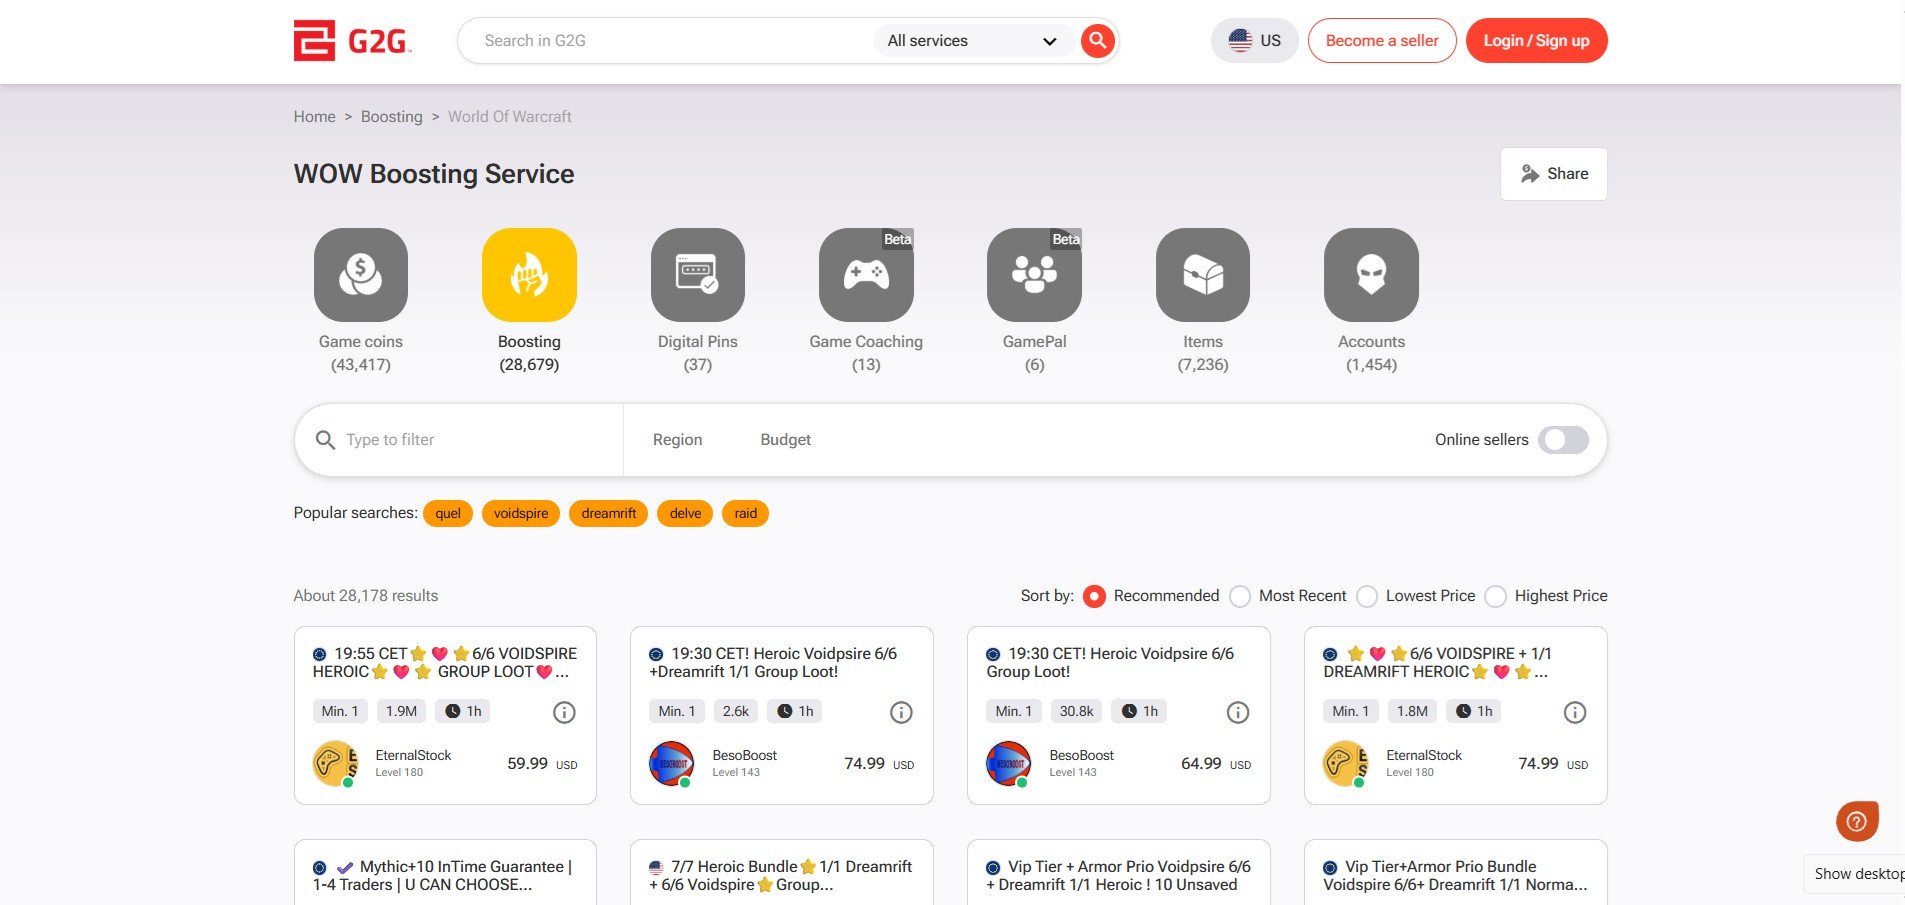This screenshot has height=905, width=1905.
Task: Select the GamePal category icon
Action: point(1034,275)
